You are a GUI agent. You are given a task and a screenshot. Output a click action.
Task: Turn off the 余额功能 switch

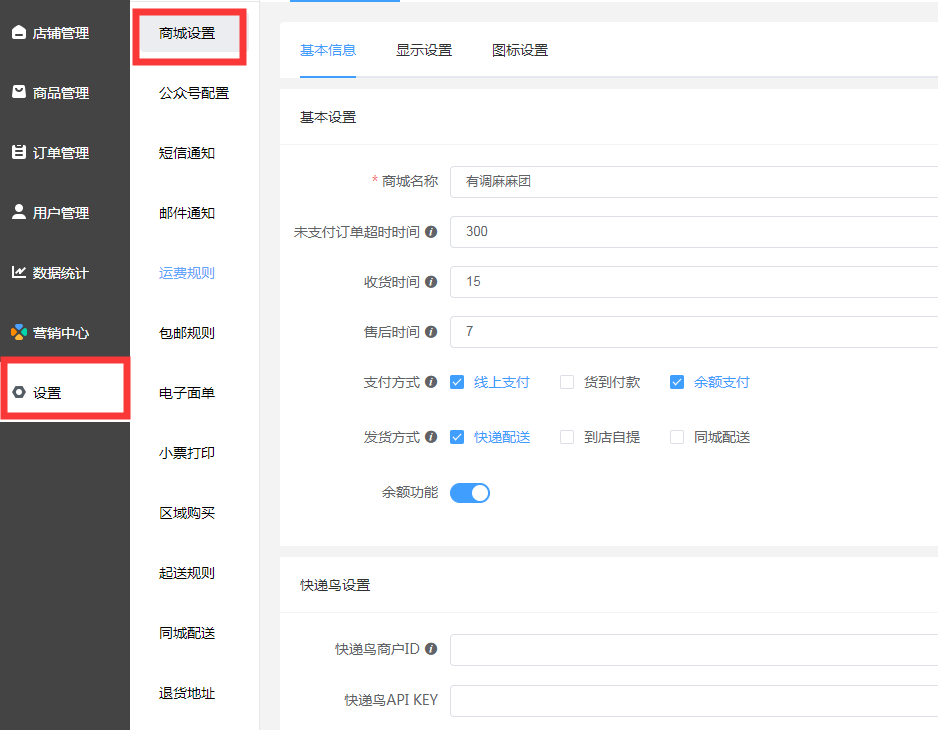click(x=470, y=493)
